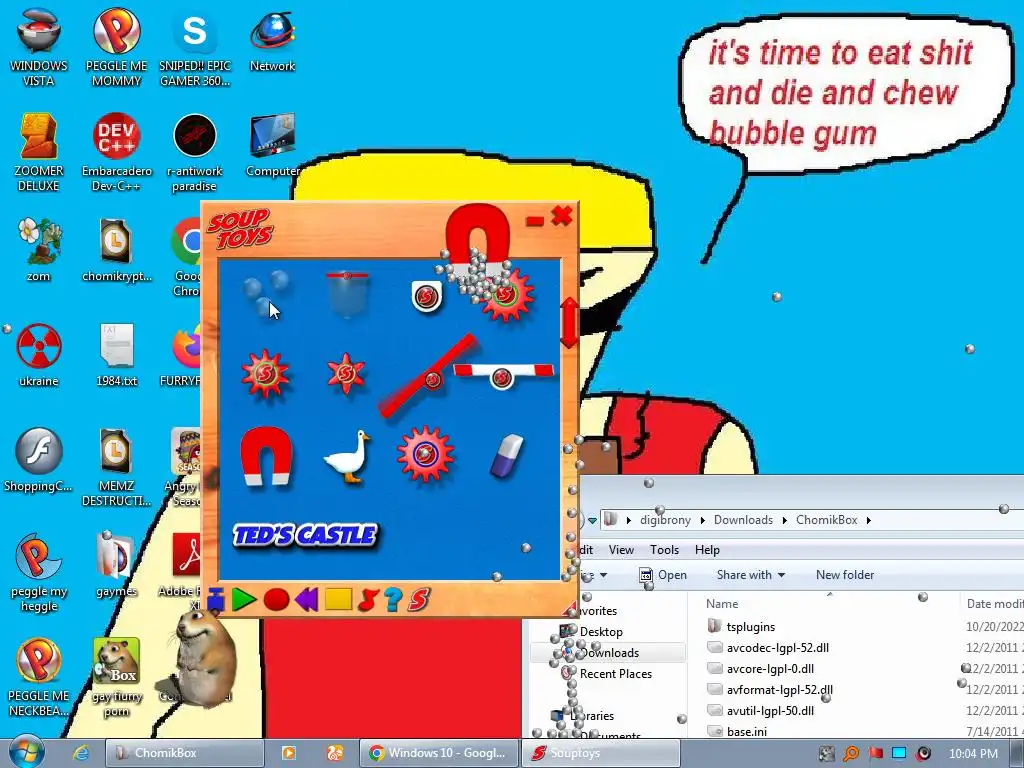Click the red S logo in Soup Toys toolbar
This screenshot has width=1024, height=768.
419,600
